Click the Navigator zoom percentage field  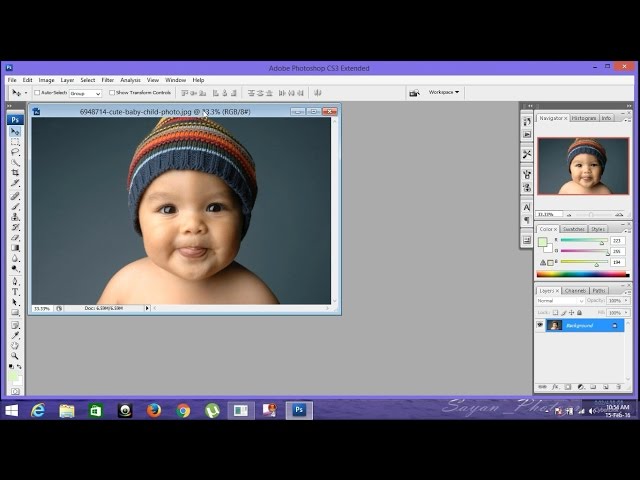pyautogui.click(x=549, y=214)
